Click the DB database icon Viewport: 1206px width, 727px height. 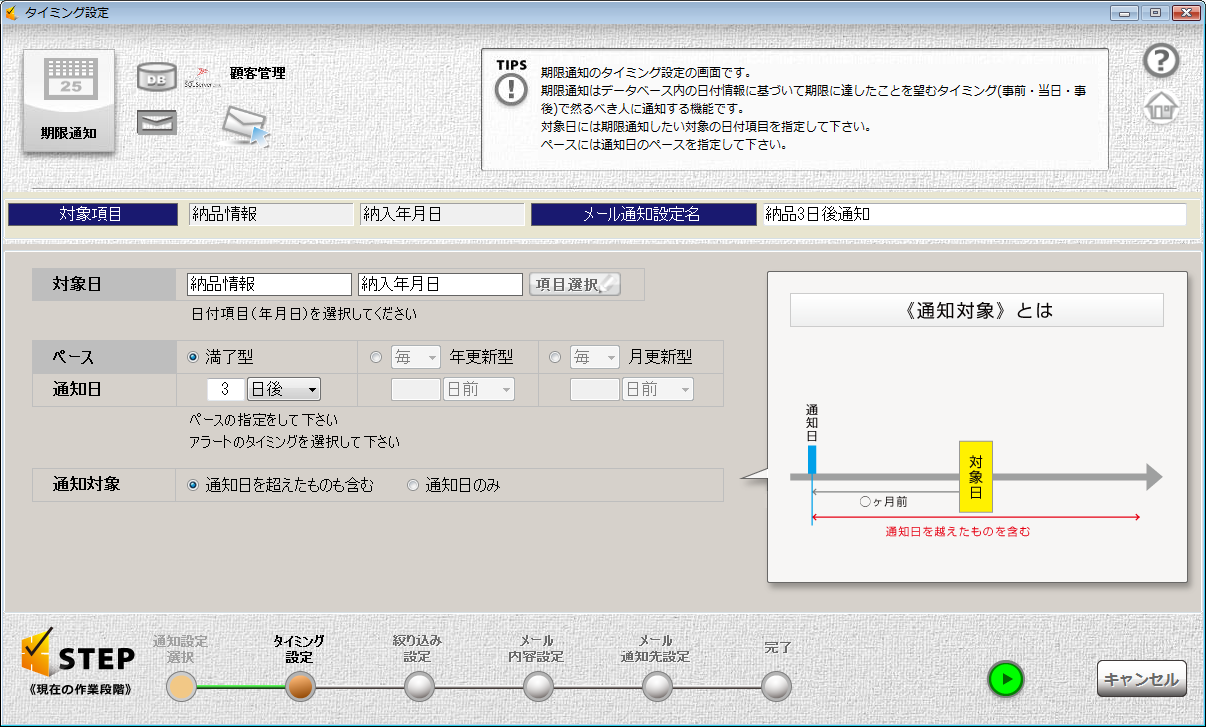pos(156,77)
